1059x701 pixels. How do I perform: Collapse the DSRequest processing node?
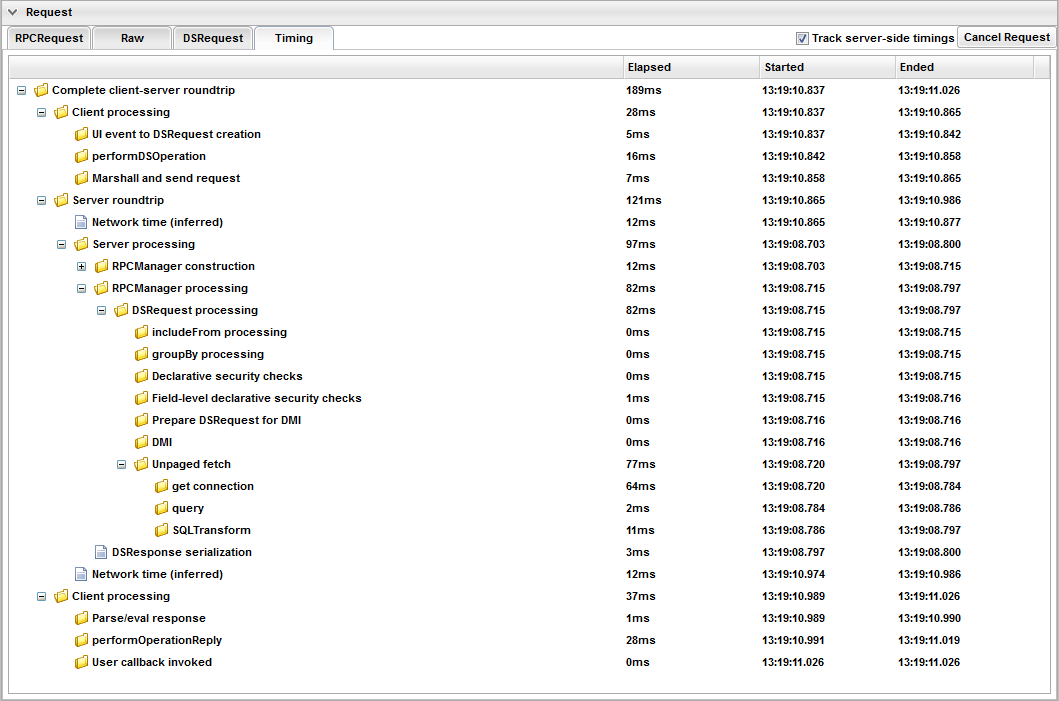coord(102,311)
